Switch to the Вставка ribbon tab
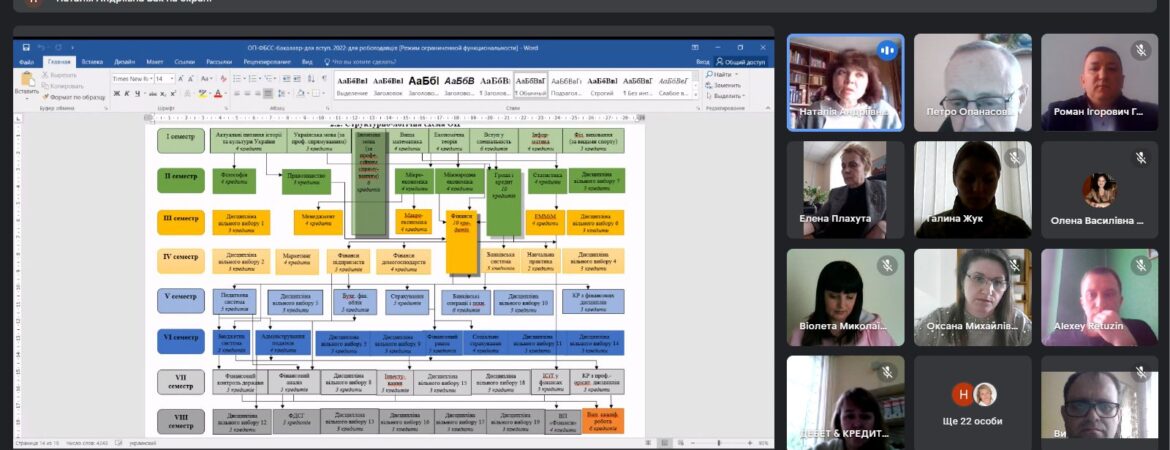Image resolution: width=1170 pixels, height=450 pixels. point(92,62)
